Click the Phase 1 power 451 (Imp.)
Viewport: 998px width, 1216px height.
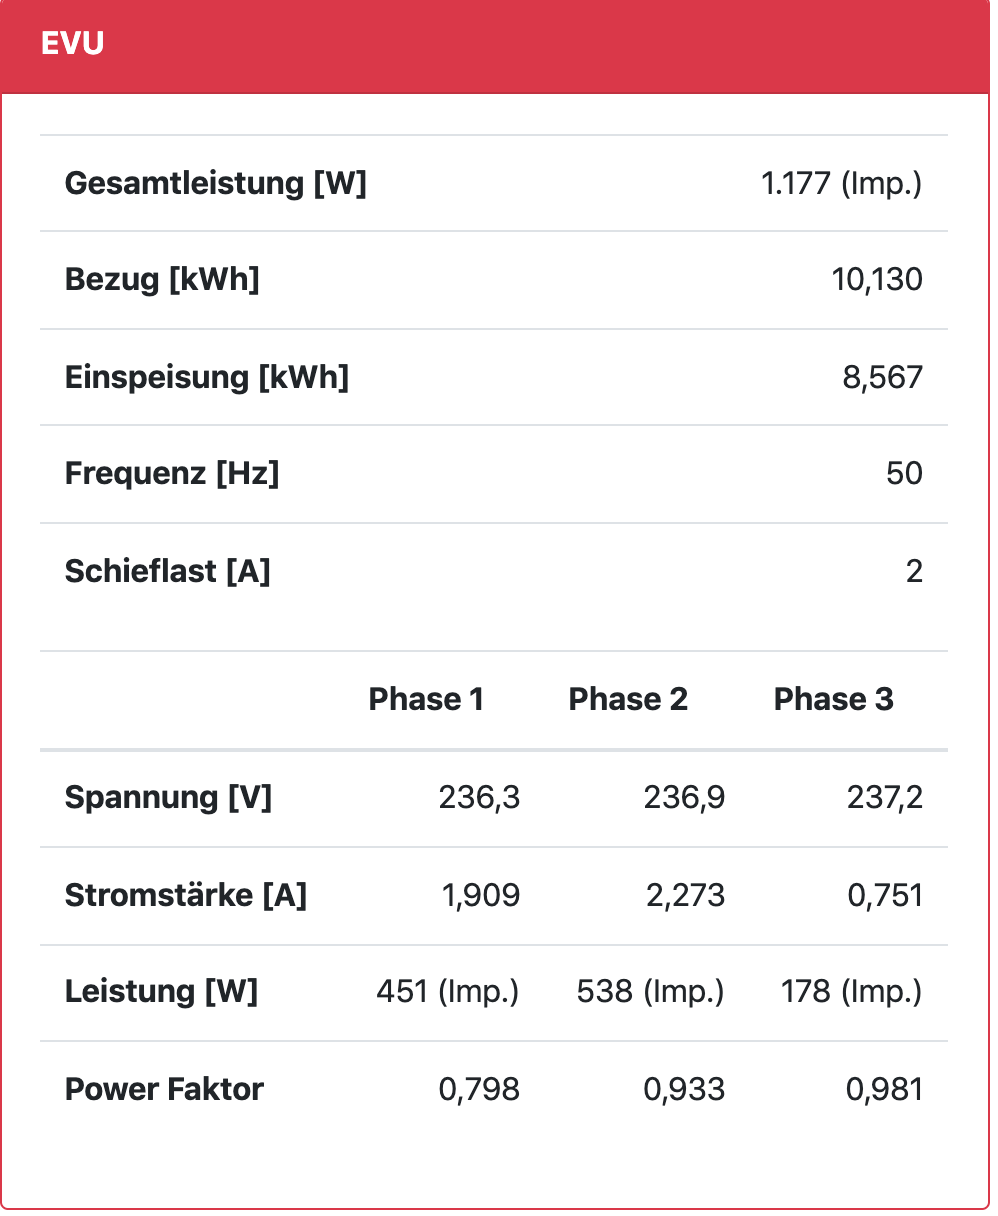(447, 992)
